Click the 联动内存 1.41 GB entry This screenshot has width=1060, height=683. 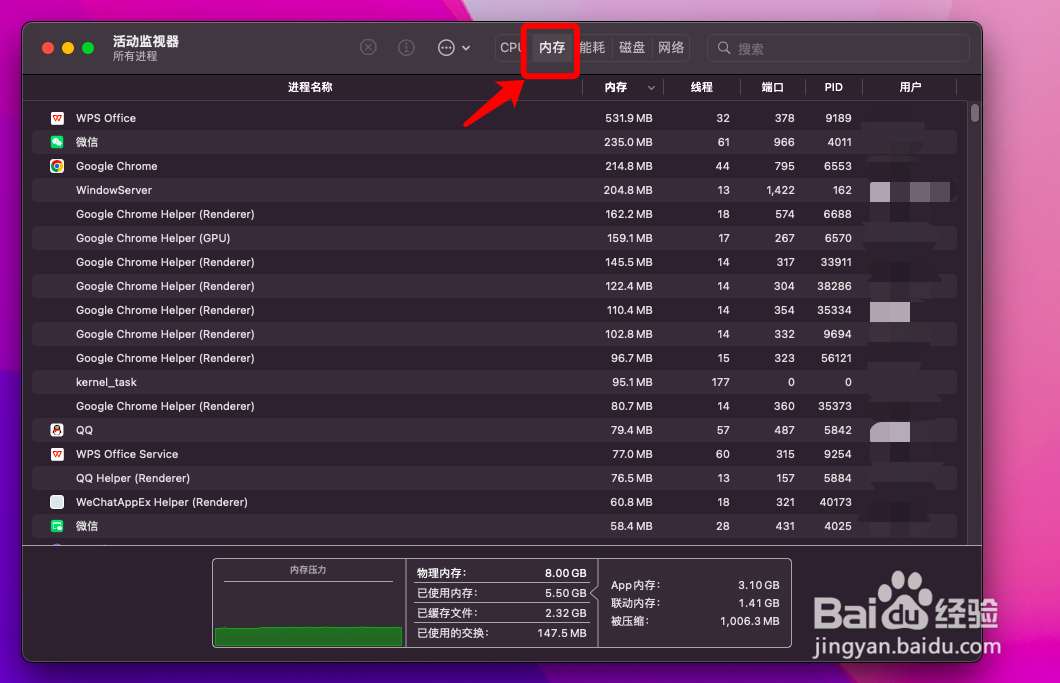695,603
